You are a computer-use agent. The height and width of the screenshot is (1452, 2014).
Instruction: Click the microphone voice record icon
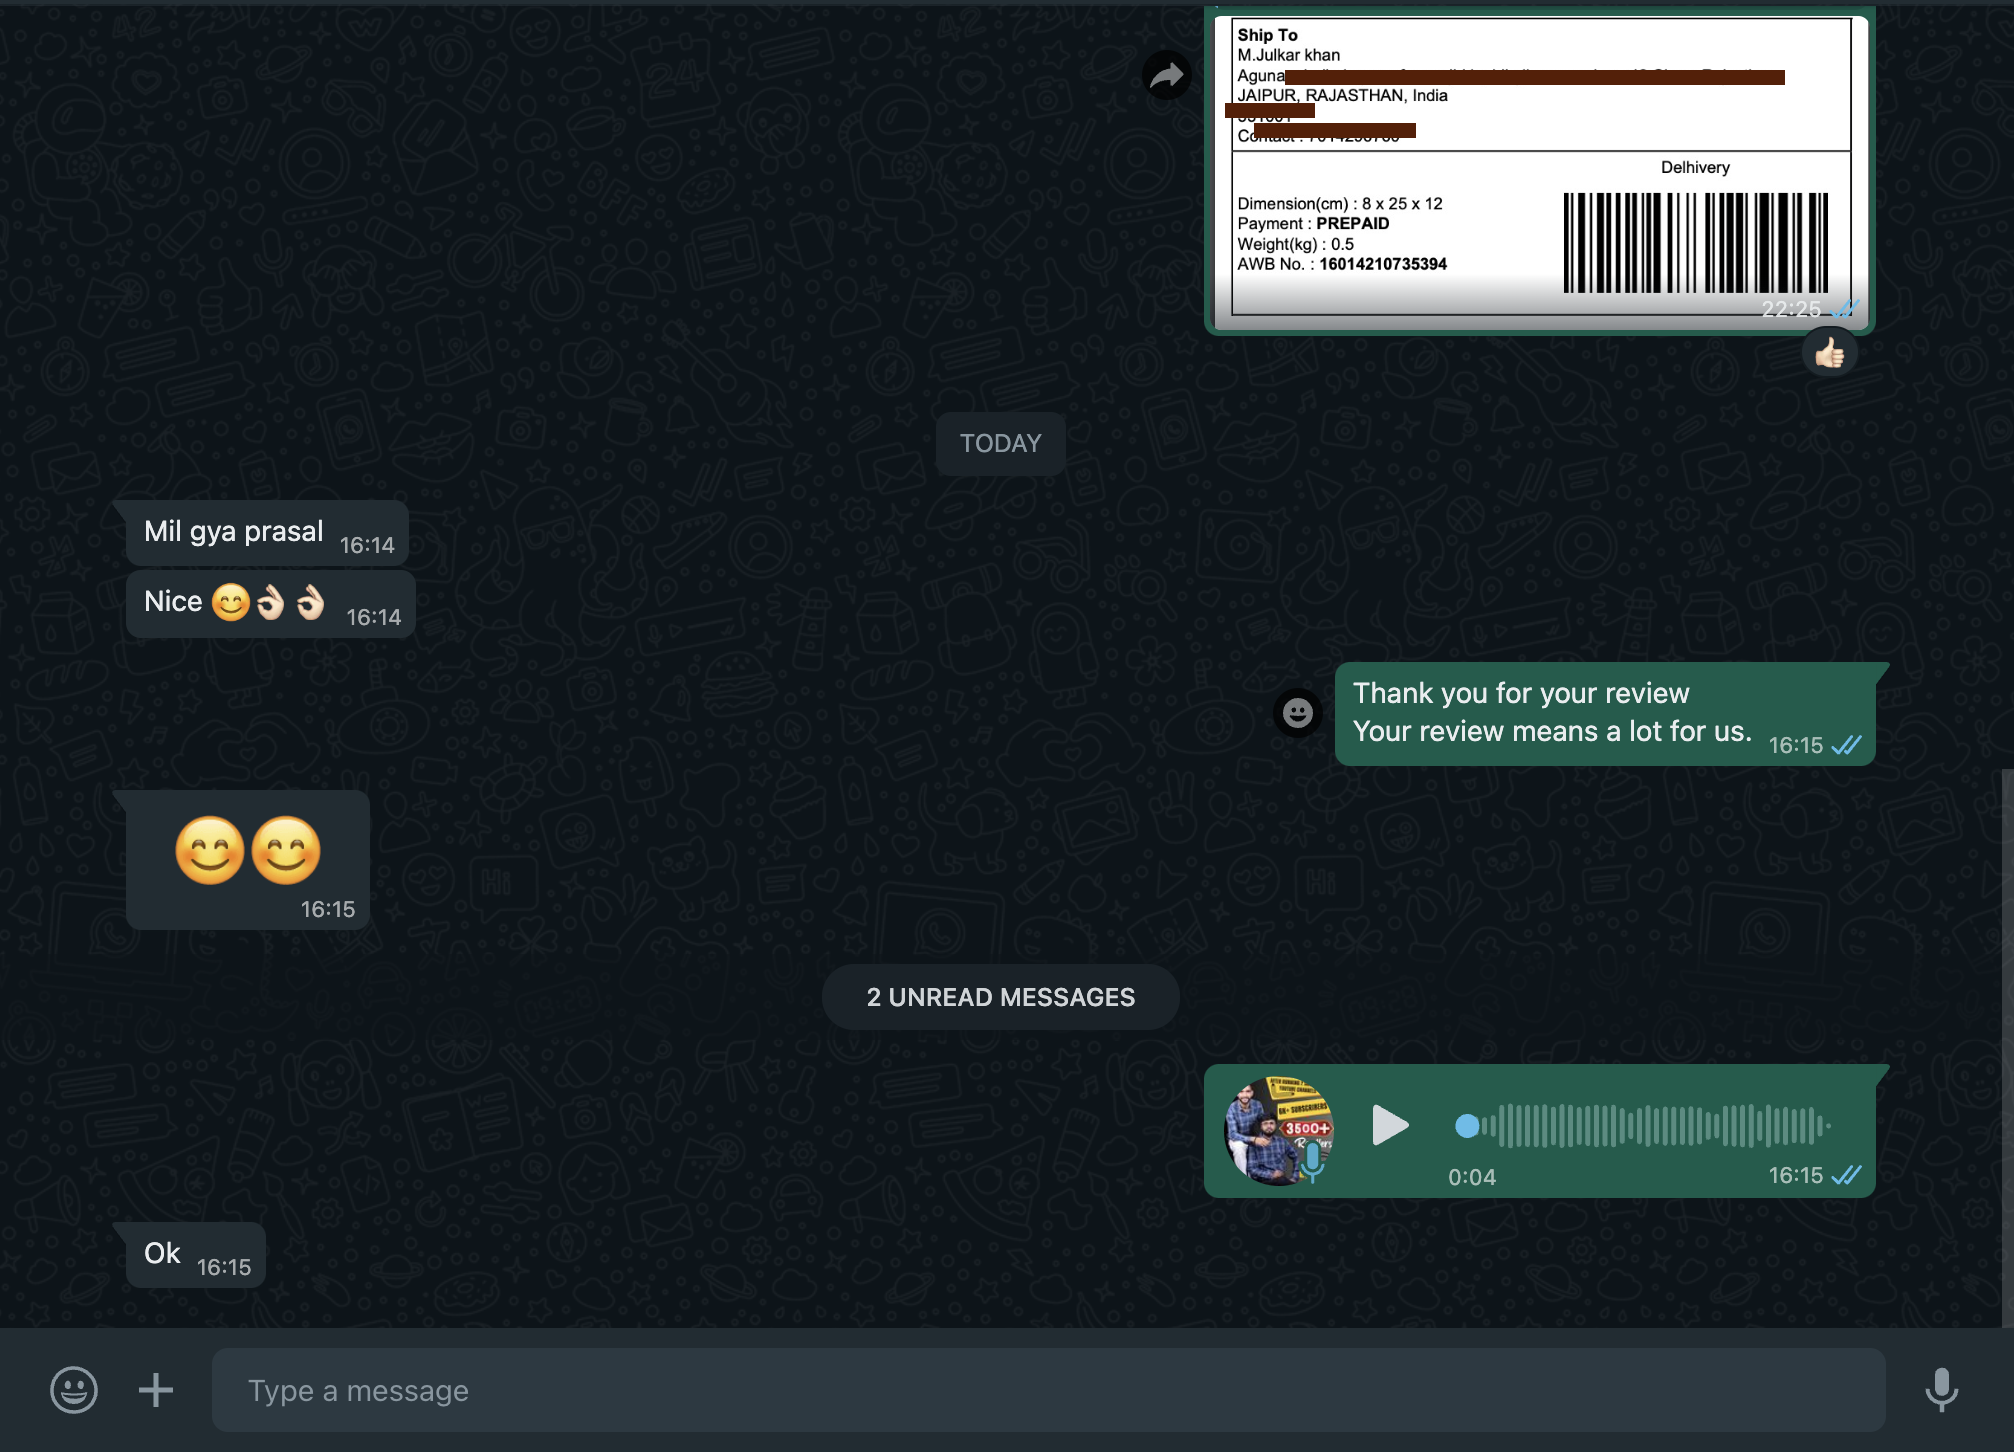click(1941, 1390)
